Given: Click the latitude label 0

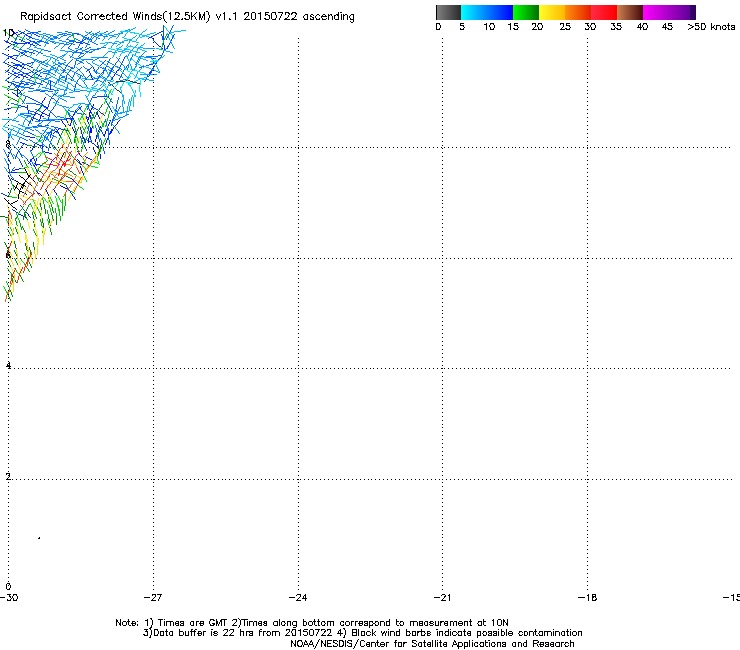Looking at the screenshot, I should coord(8,587).
